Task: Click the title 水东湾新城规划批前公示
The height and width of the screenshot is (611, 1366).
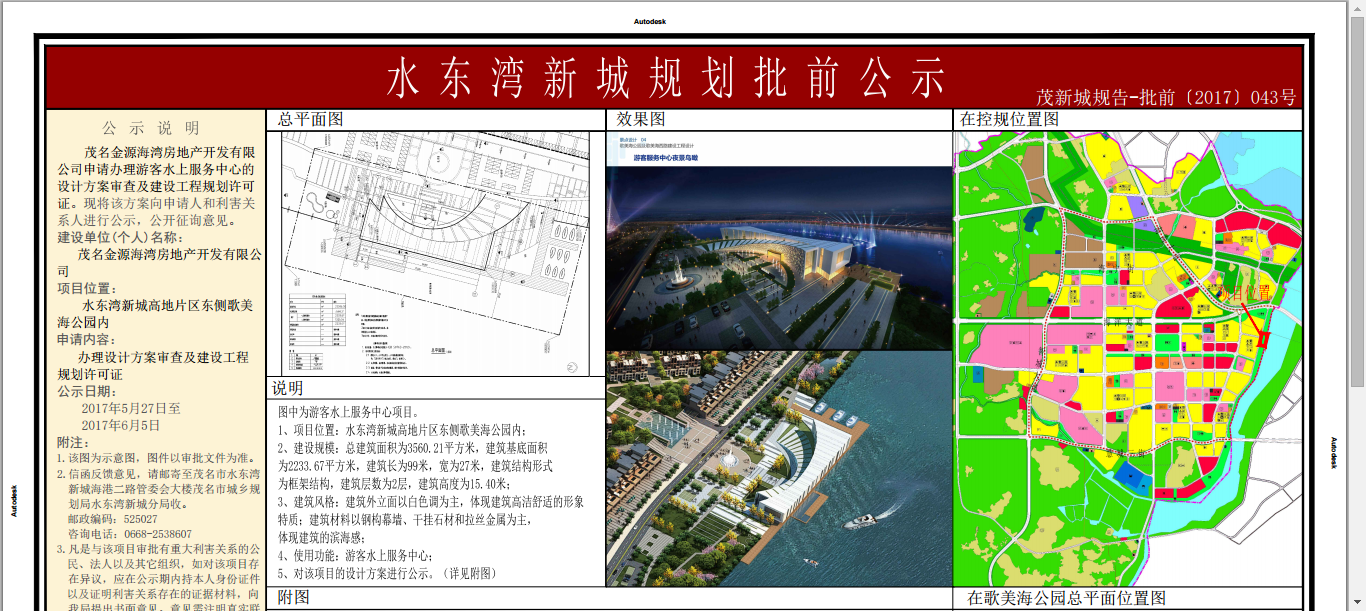Action: pyautogui.click(x=665, y=77)
